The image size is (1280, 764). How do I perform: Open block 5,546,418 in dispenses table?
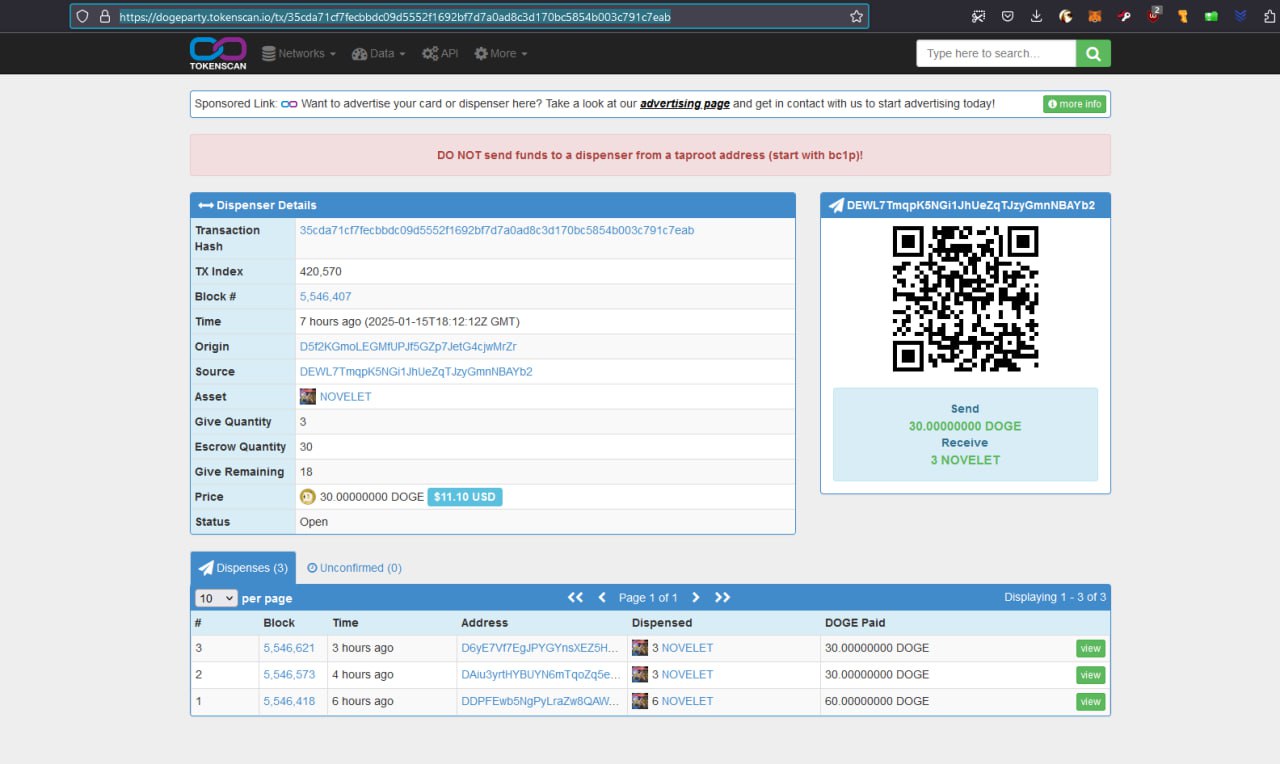tap(289, 701)
